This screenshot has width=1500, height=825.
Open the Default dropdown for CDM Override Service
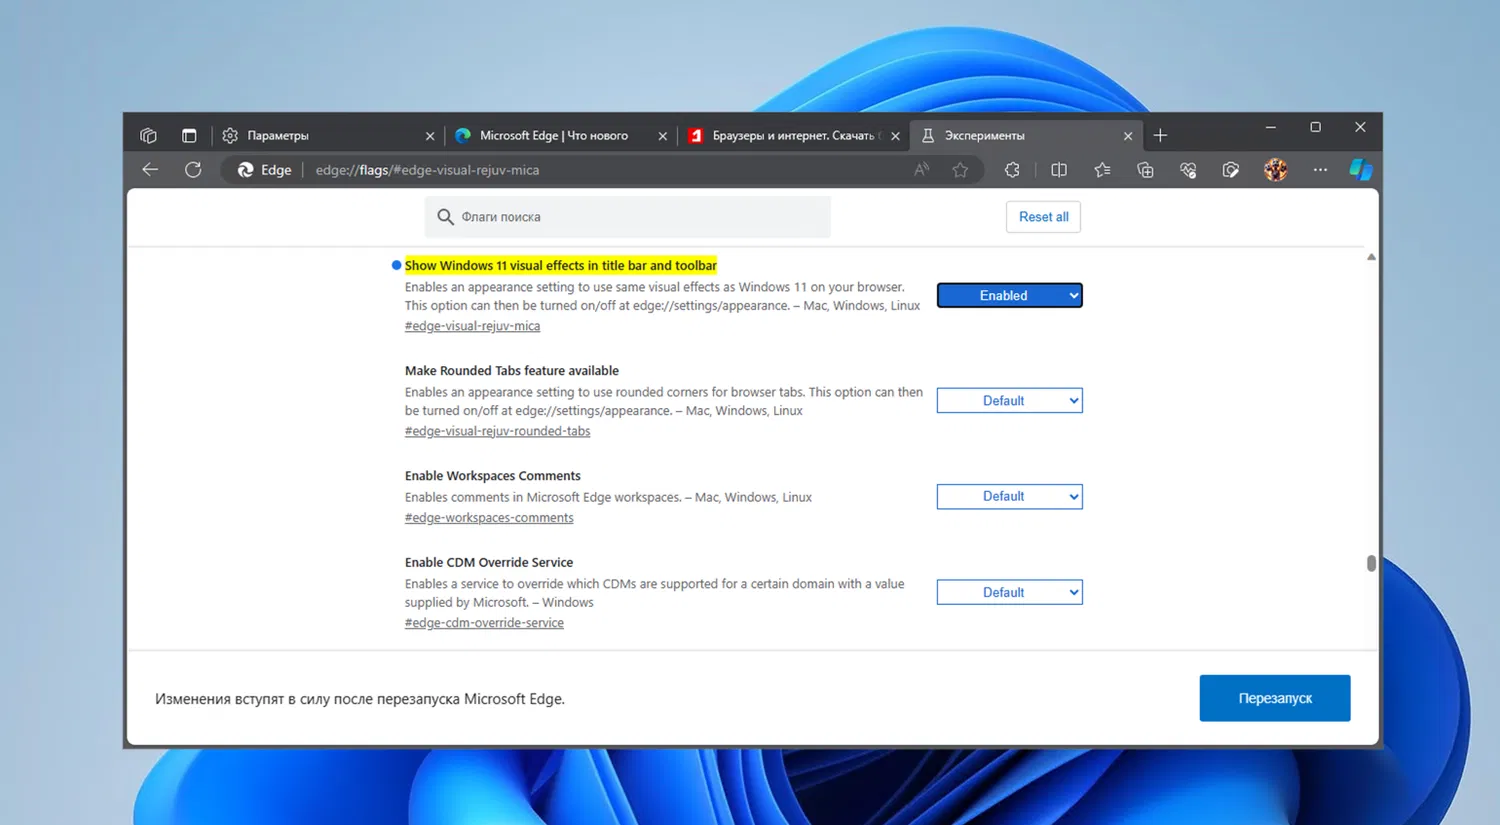1009,592
